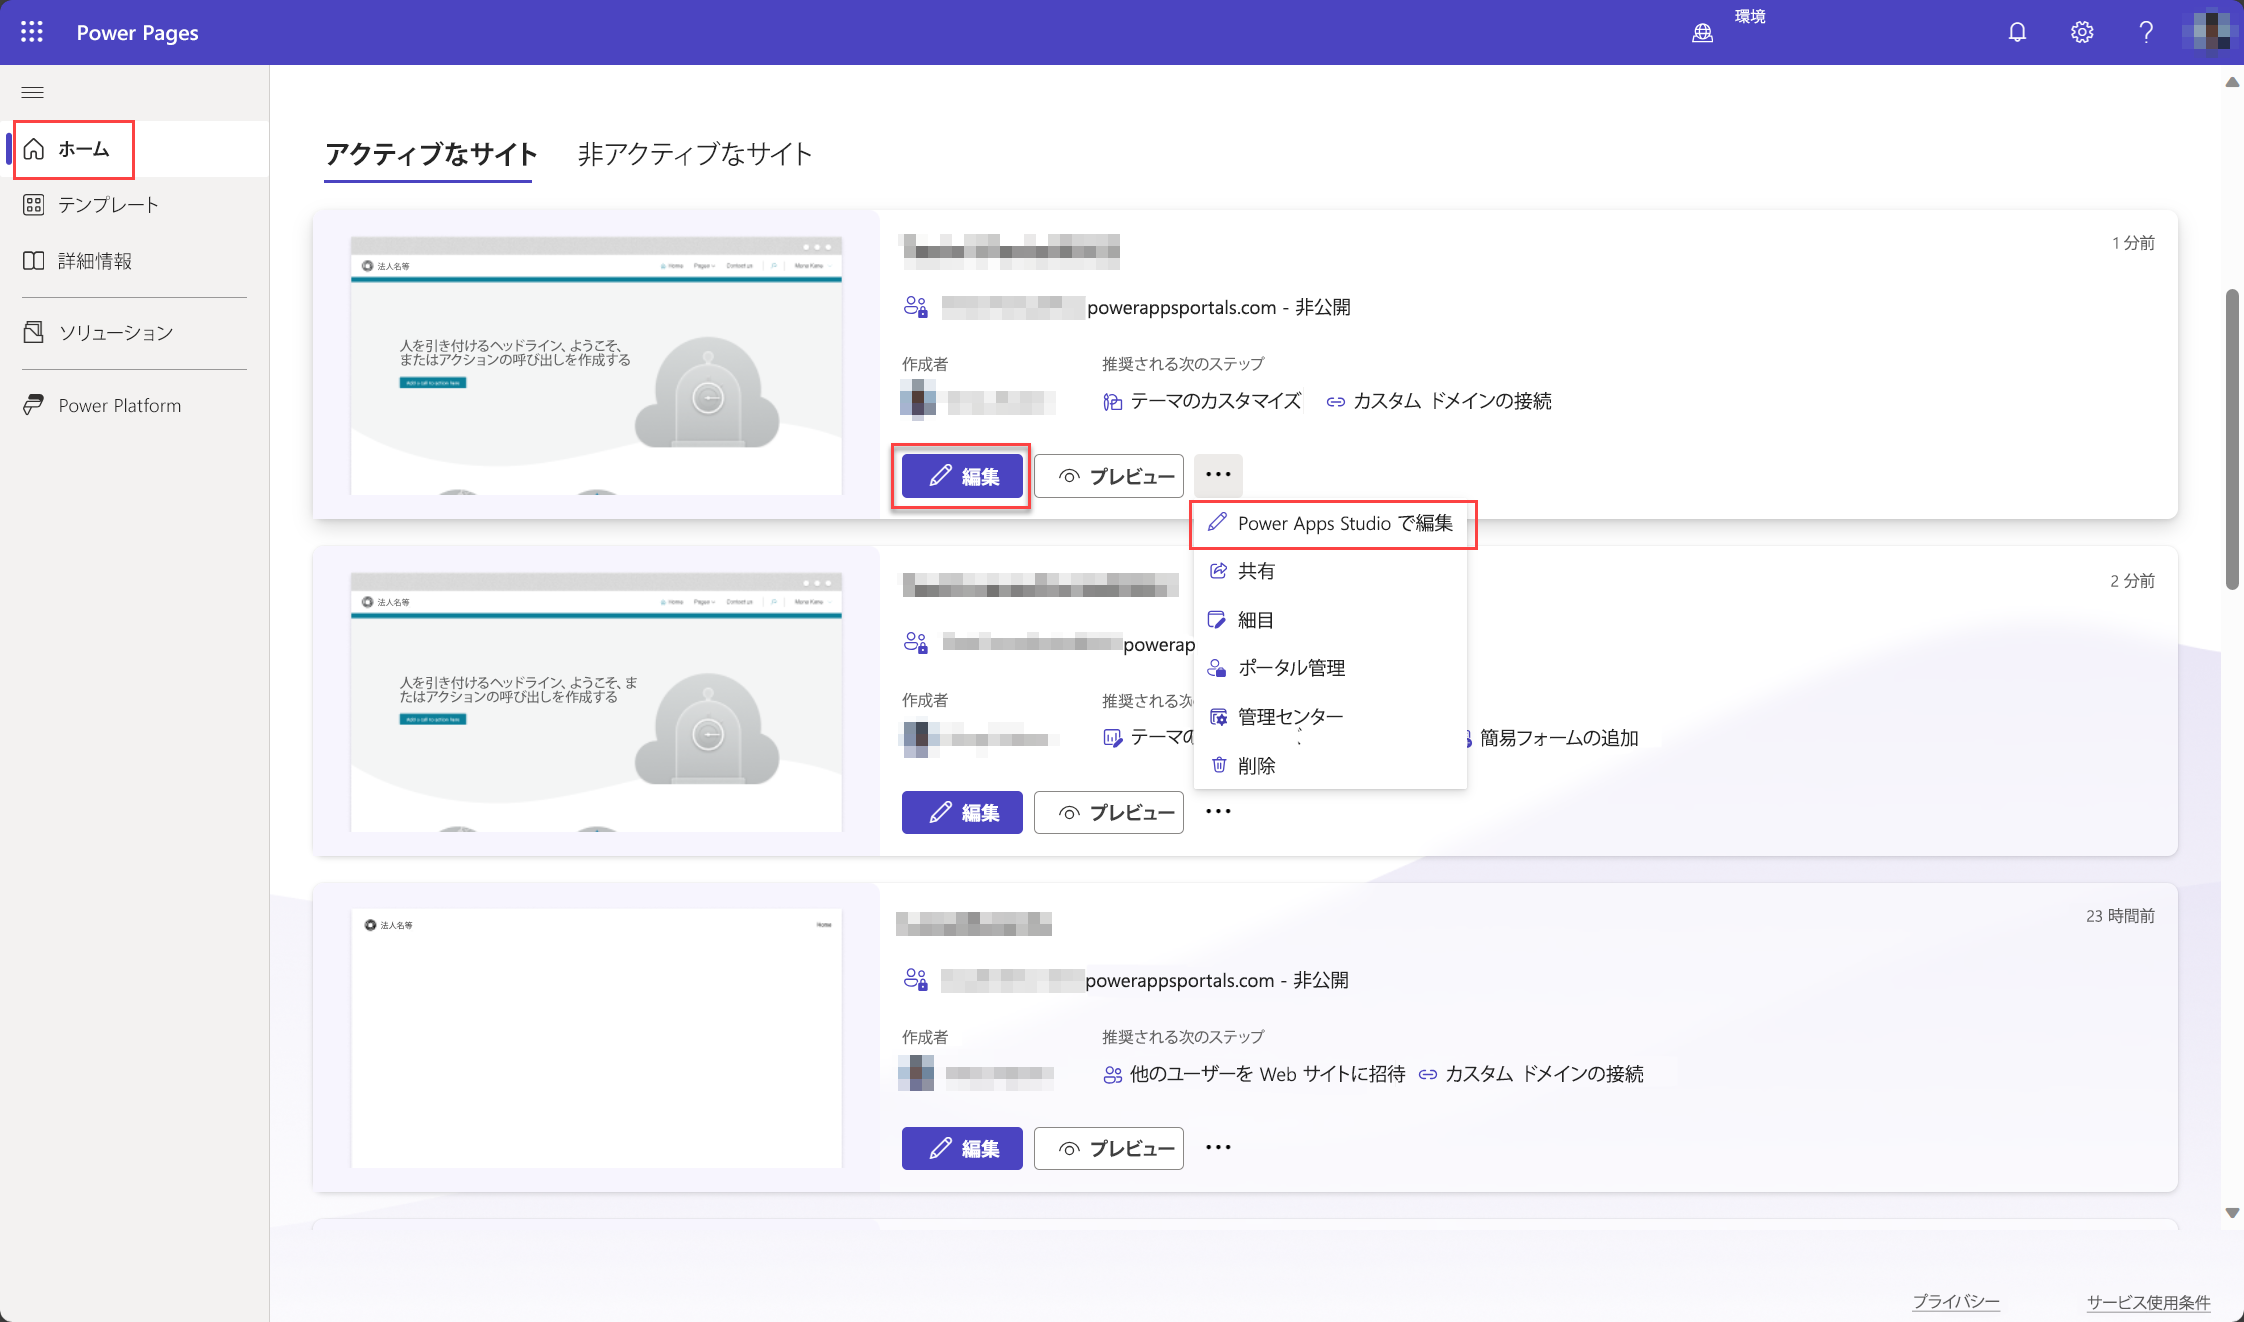Open the three-dot menu on first site
This screenshot has height=1322, width=2244.
pos(1218,475)
